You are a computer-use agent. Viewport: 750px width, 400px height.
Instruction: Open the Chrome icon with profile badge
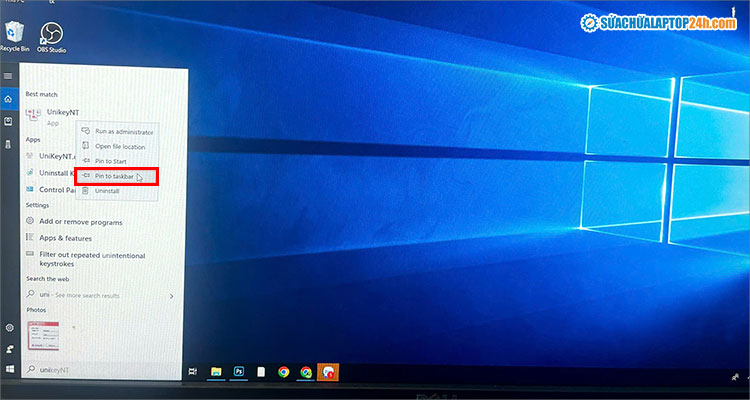306,372
